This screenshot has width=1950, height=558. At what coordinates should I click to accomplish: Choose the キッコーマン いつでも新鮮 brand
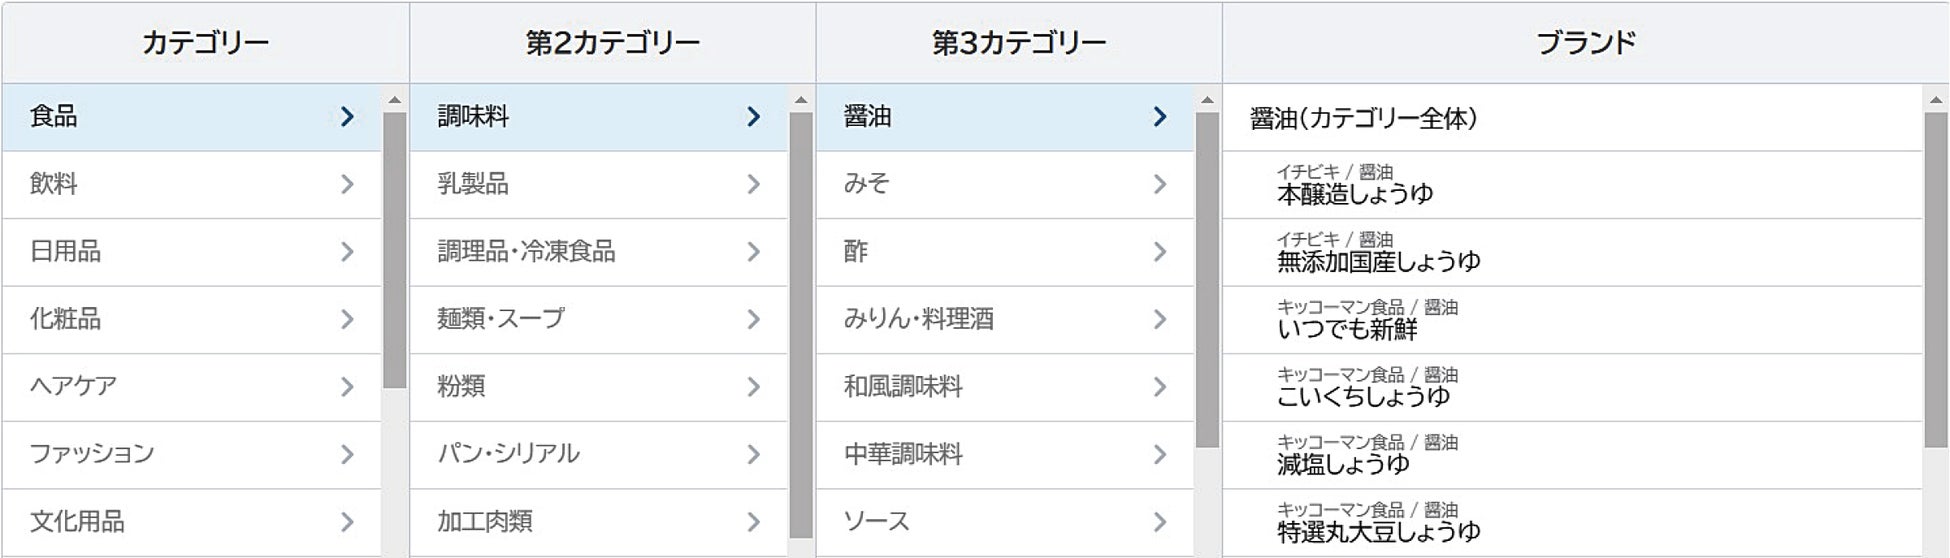pos(1346,329)
